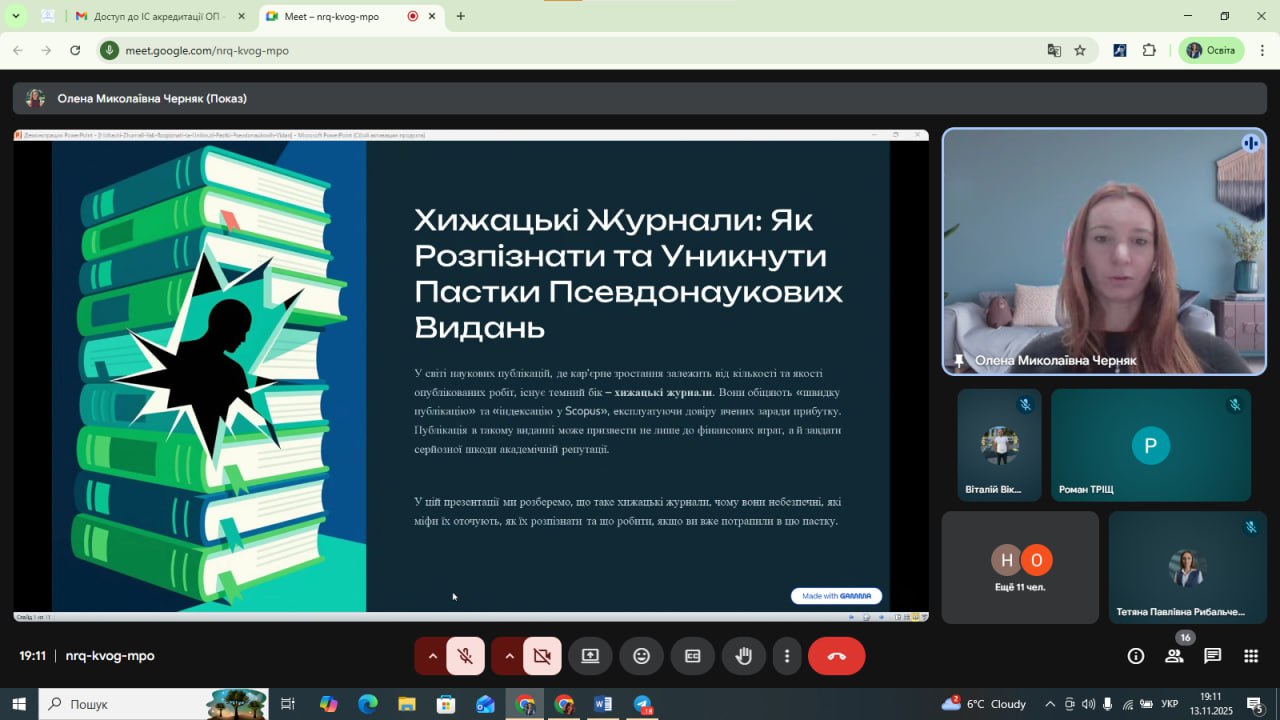Click the share screen (present now) icon
The height and width of the screenshot is (720, 1280).
pos(590,656)
